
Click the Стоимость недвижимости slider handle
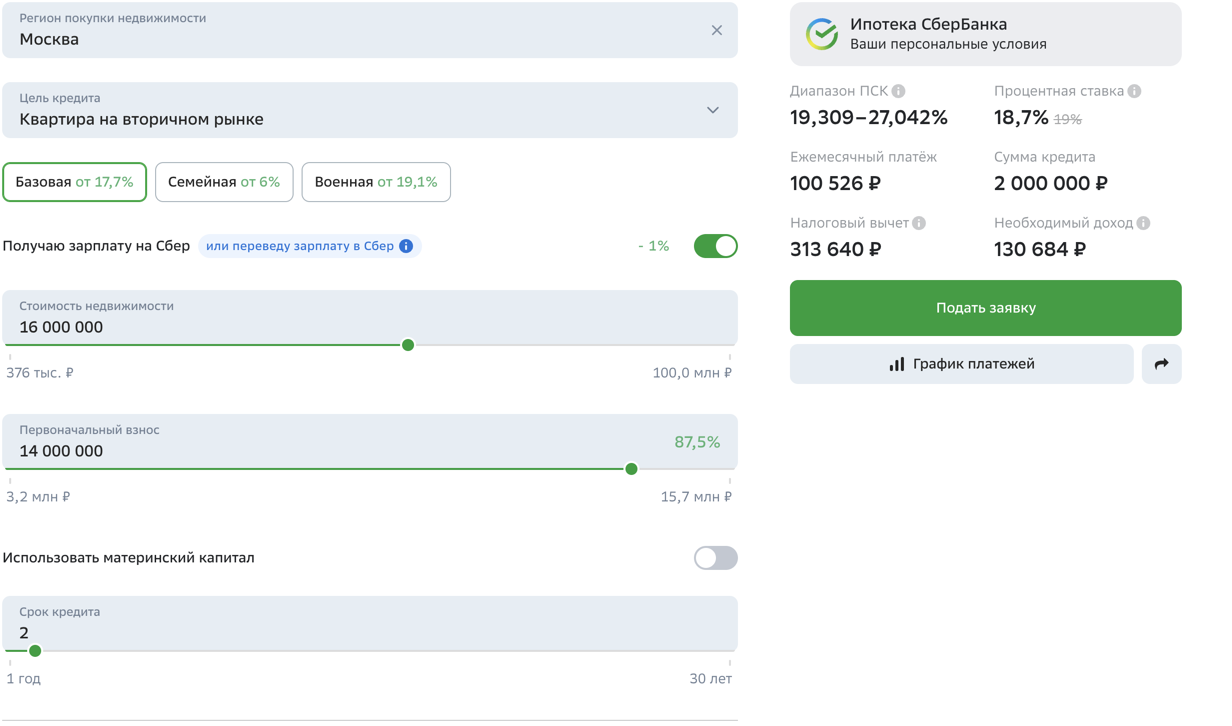408,345
